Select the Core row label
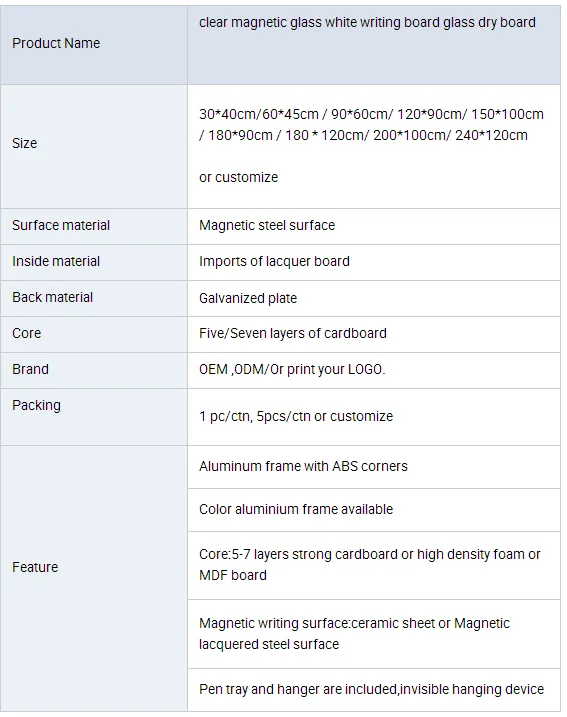This screenshot has height=717, width=567. pyautogui.click(x=27, y=333)
